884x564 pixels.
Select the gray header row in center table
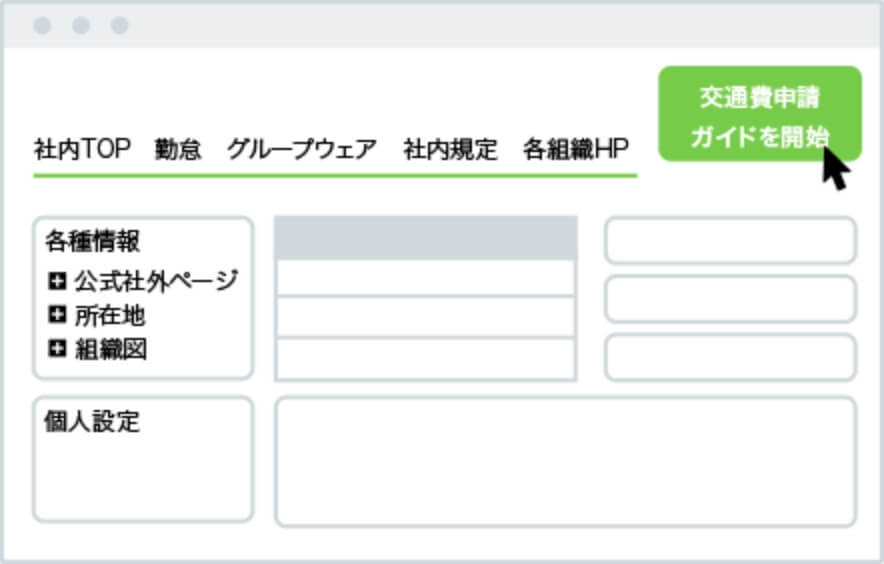tap(426, 237)
